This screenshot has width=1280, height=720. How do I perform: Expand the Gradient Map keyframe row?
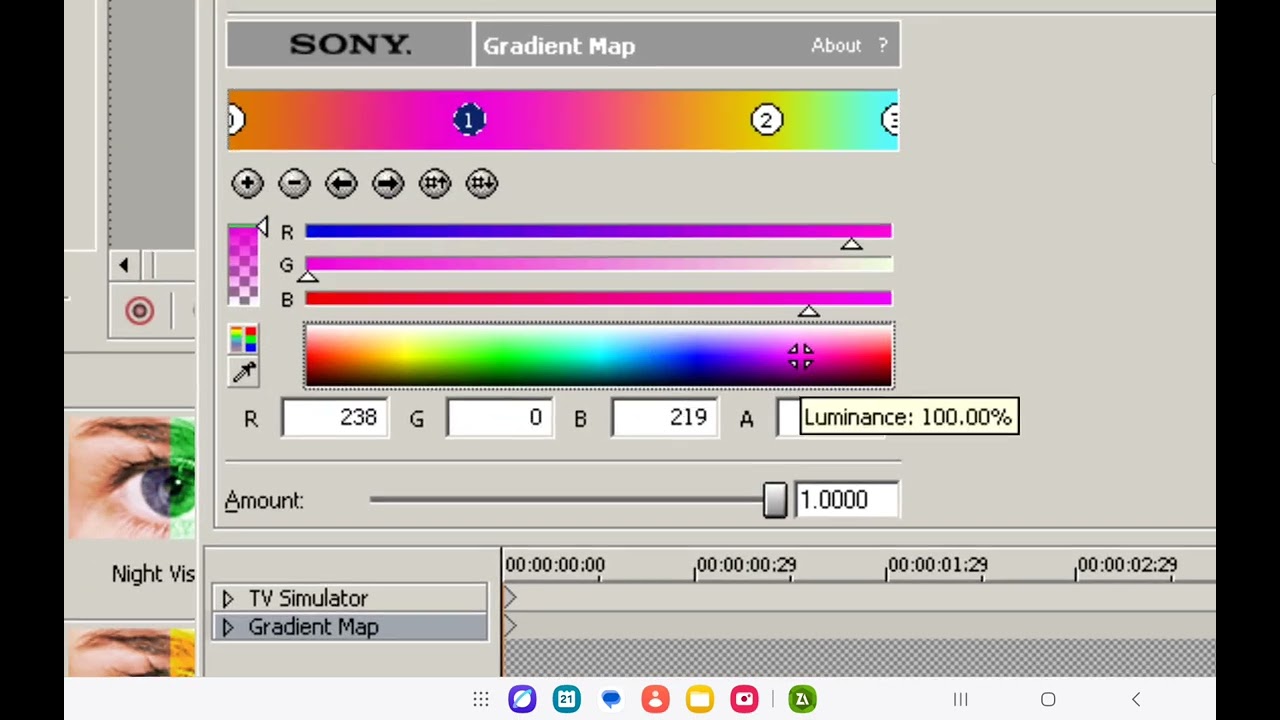(x=228, y=627)
